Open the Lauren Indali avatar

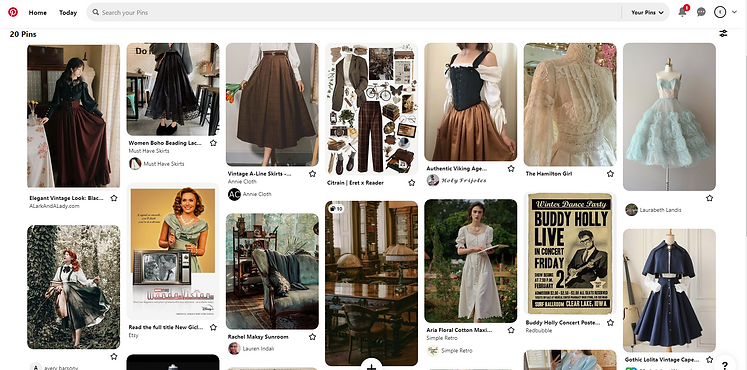point(234,349)
